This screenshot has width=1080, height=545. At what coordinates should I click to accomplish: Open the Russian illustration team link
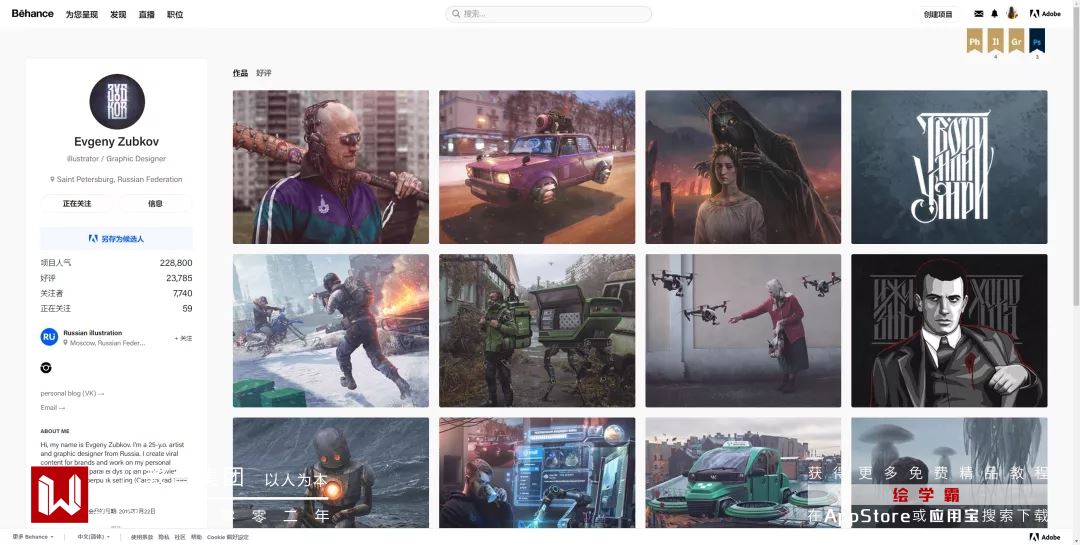92,333
